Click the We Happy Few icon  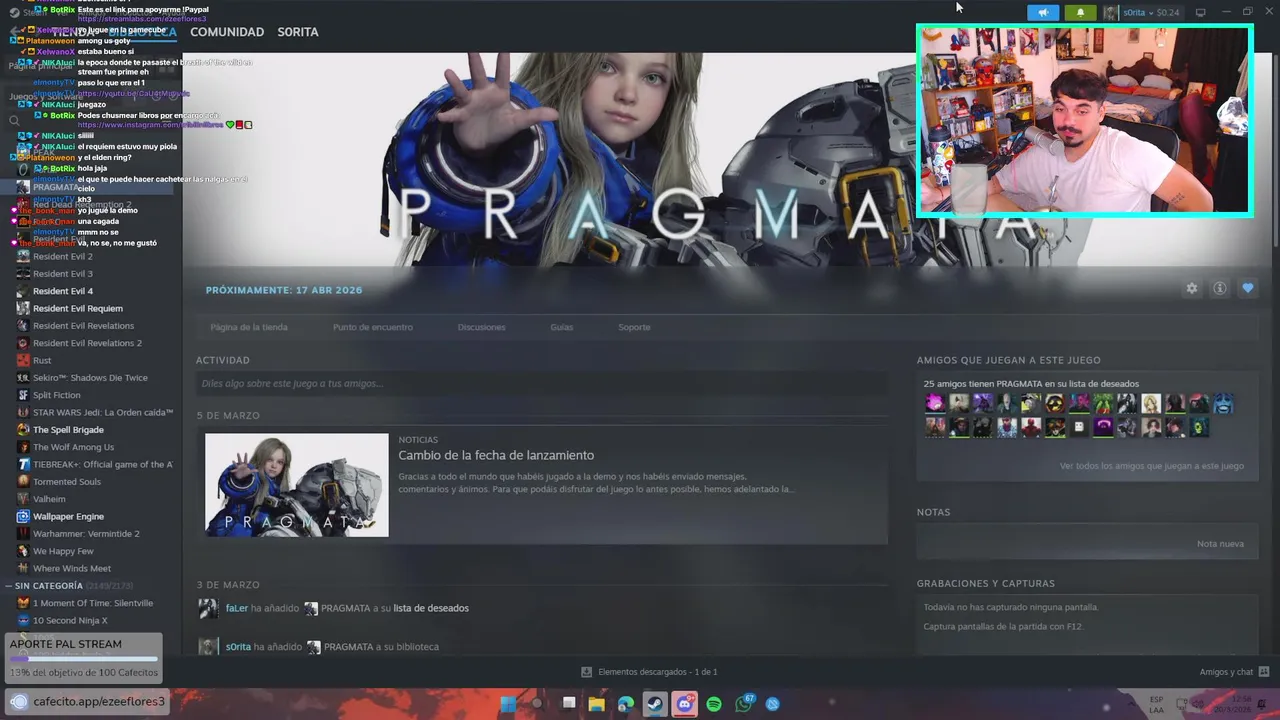[x=23, y=551]
